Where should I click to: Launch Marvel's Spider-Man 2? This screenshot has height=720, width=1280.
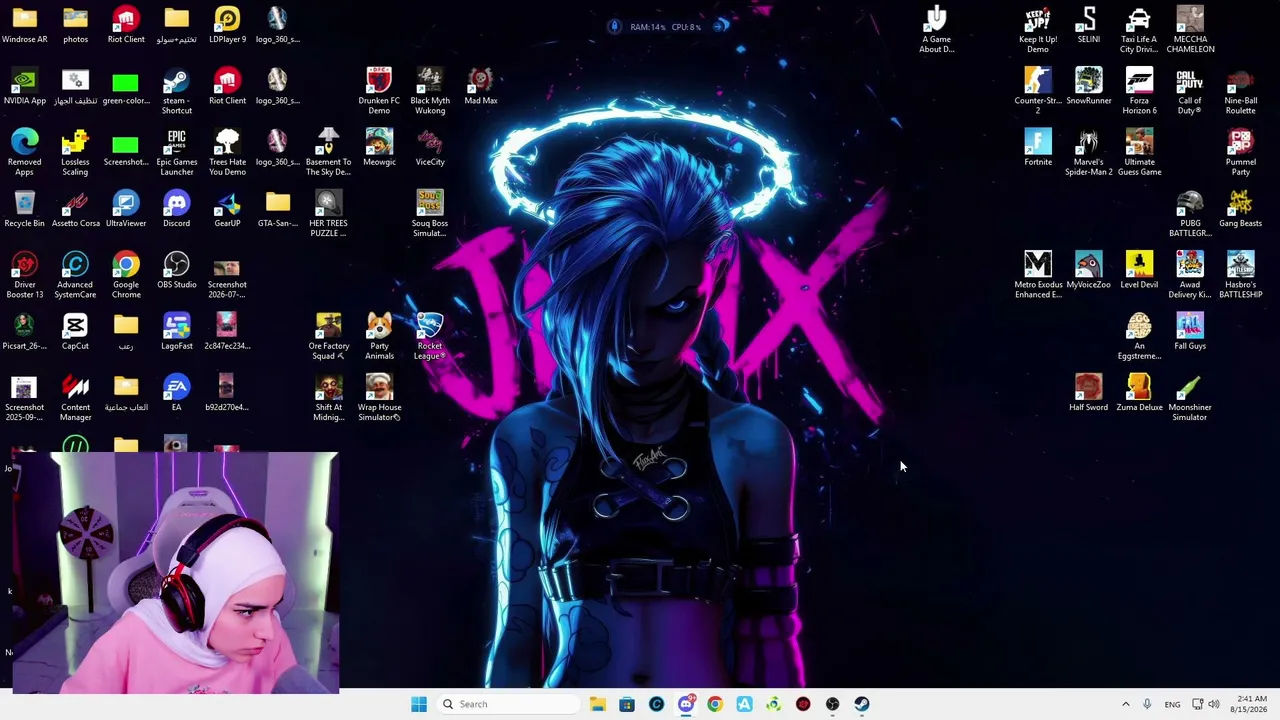1089,153
